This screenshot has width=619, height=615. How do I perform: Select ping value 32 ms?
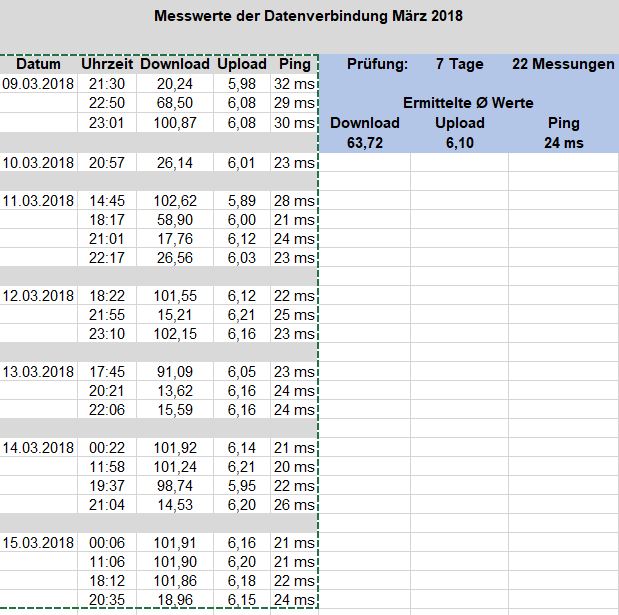tap(294, 84)
